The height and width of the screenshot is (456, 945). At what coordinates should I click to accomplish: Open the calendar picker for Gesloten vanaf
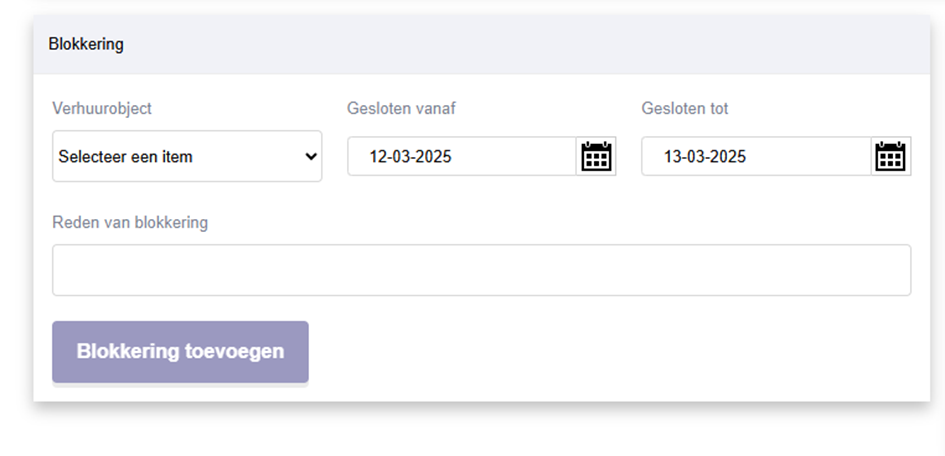point(596,157)
